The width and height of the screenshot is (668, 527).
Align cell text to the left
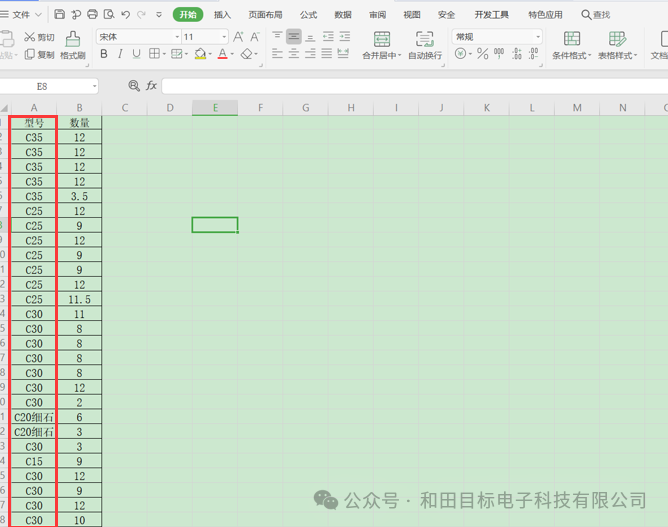(277, 54)
